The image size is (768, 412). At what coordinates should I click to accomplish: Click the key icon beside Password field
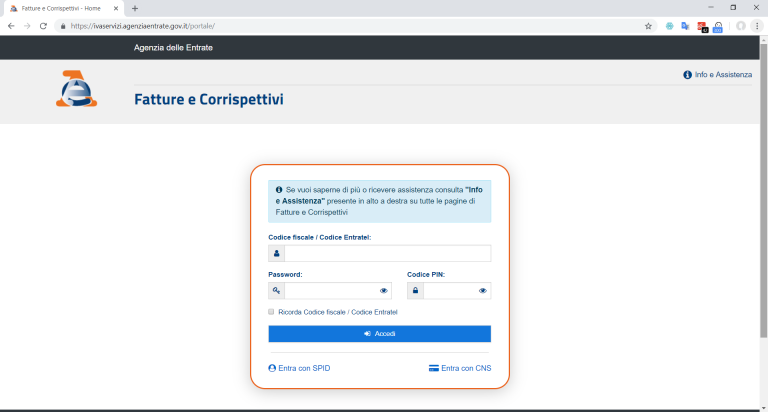click(276, 291)
